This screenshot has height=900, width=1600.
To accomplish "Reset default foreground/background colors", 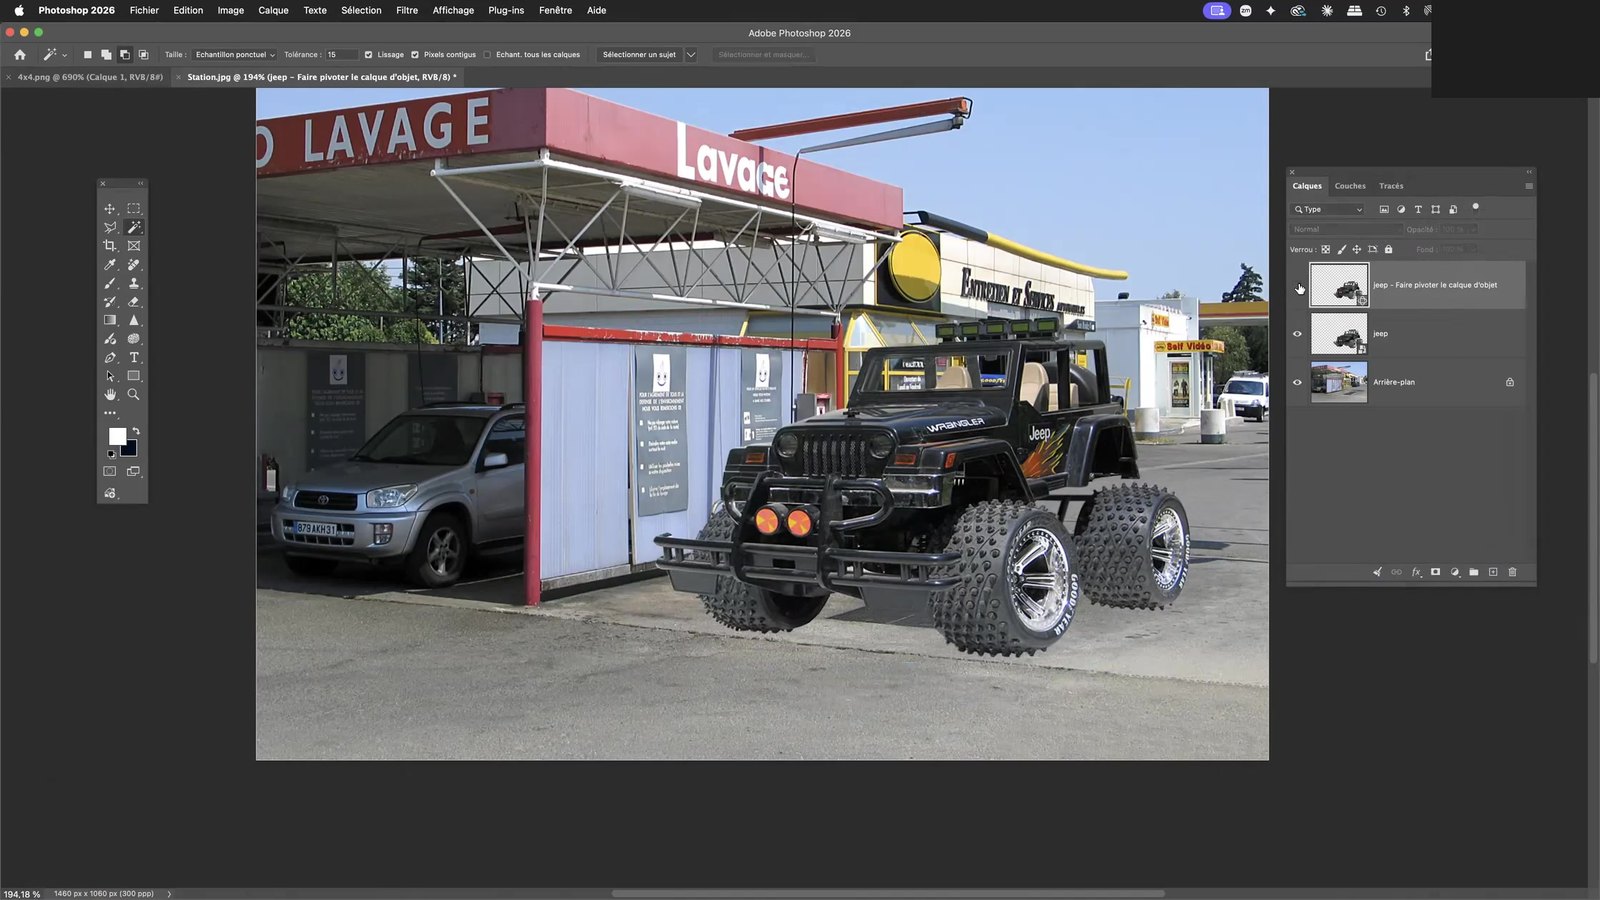I will (110, 455).
